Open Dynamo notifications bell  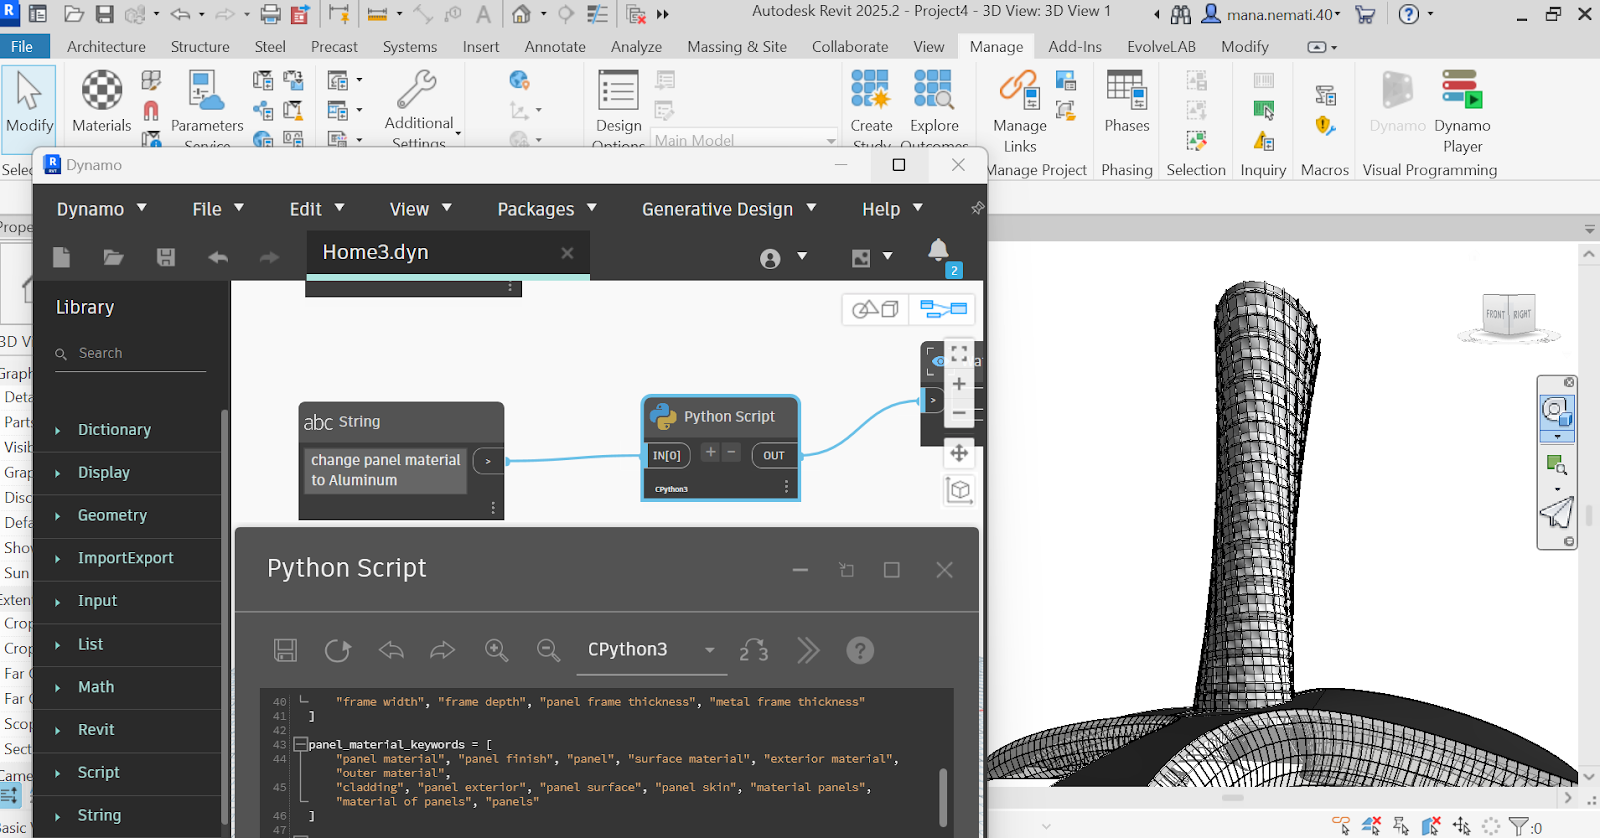coord(938,249)
